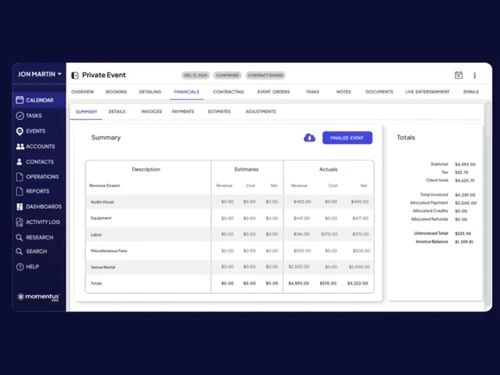Screen dimensions: 500x375
Task: Select the Miscellaneous Fees row
Action: [230, 251]
